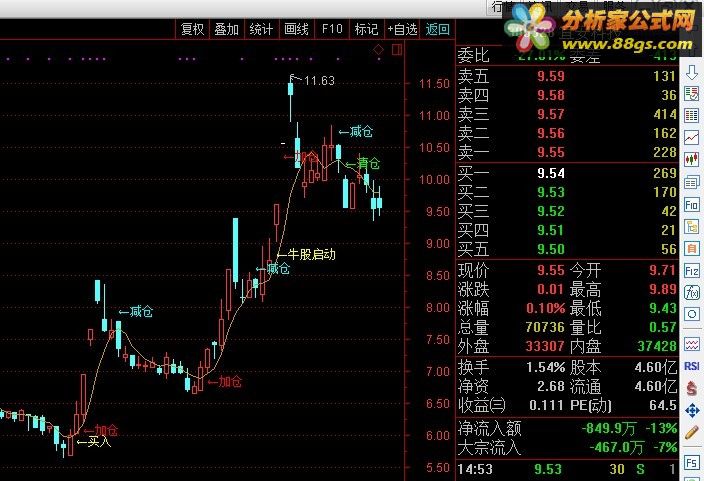The height and width of the screenshot is (481, 704).
Task: Click the 最低 value 9.43
Action: [662, 308]
